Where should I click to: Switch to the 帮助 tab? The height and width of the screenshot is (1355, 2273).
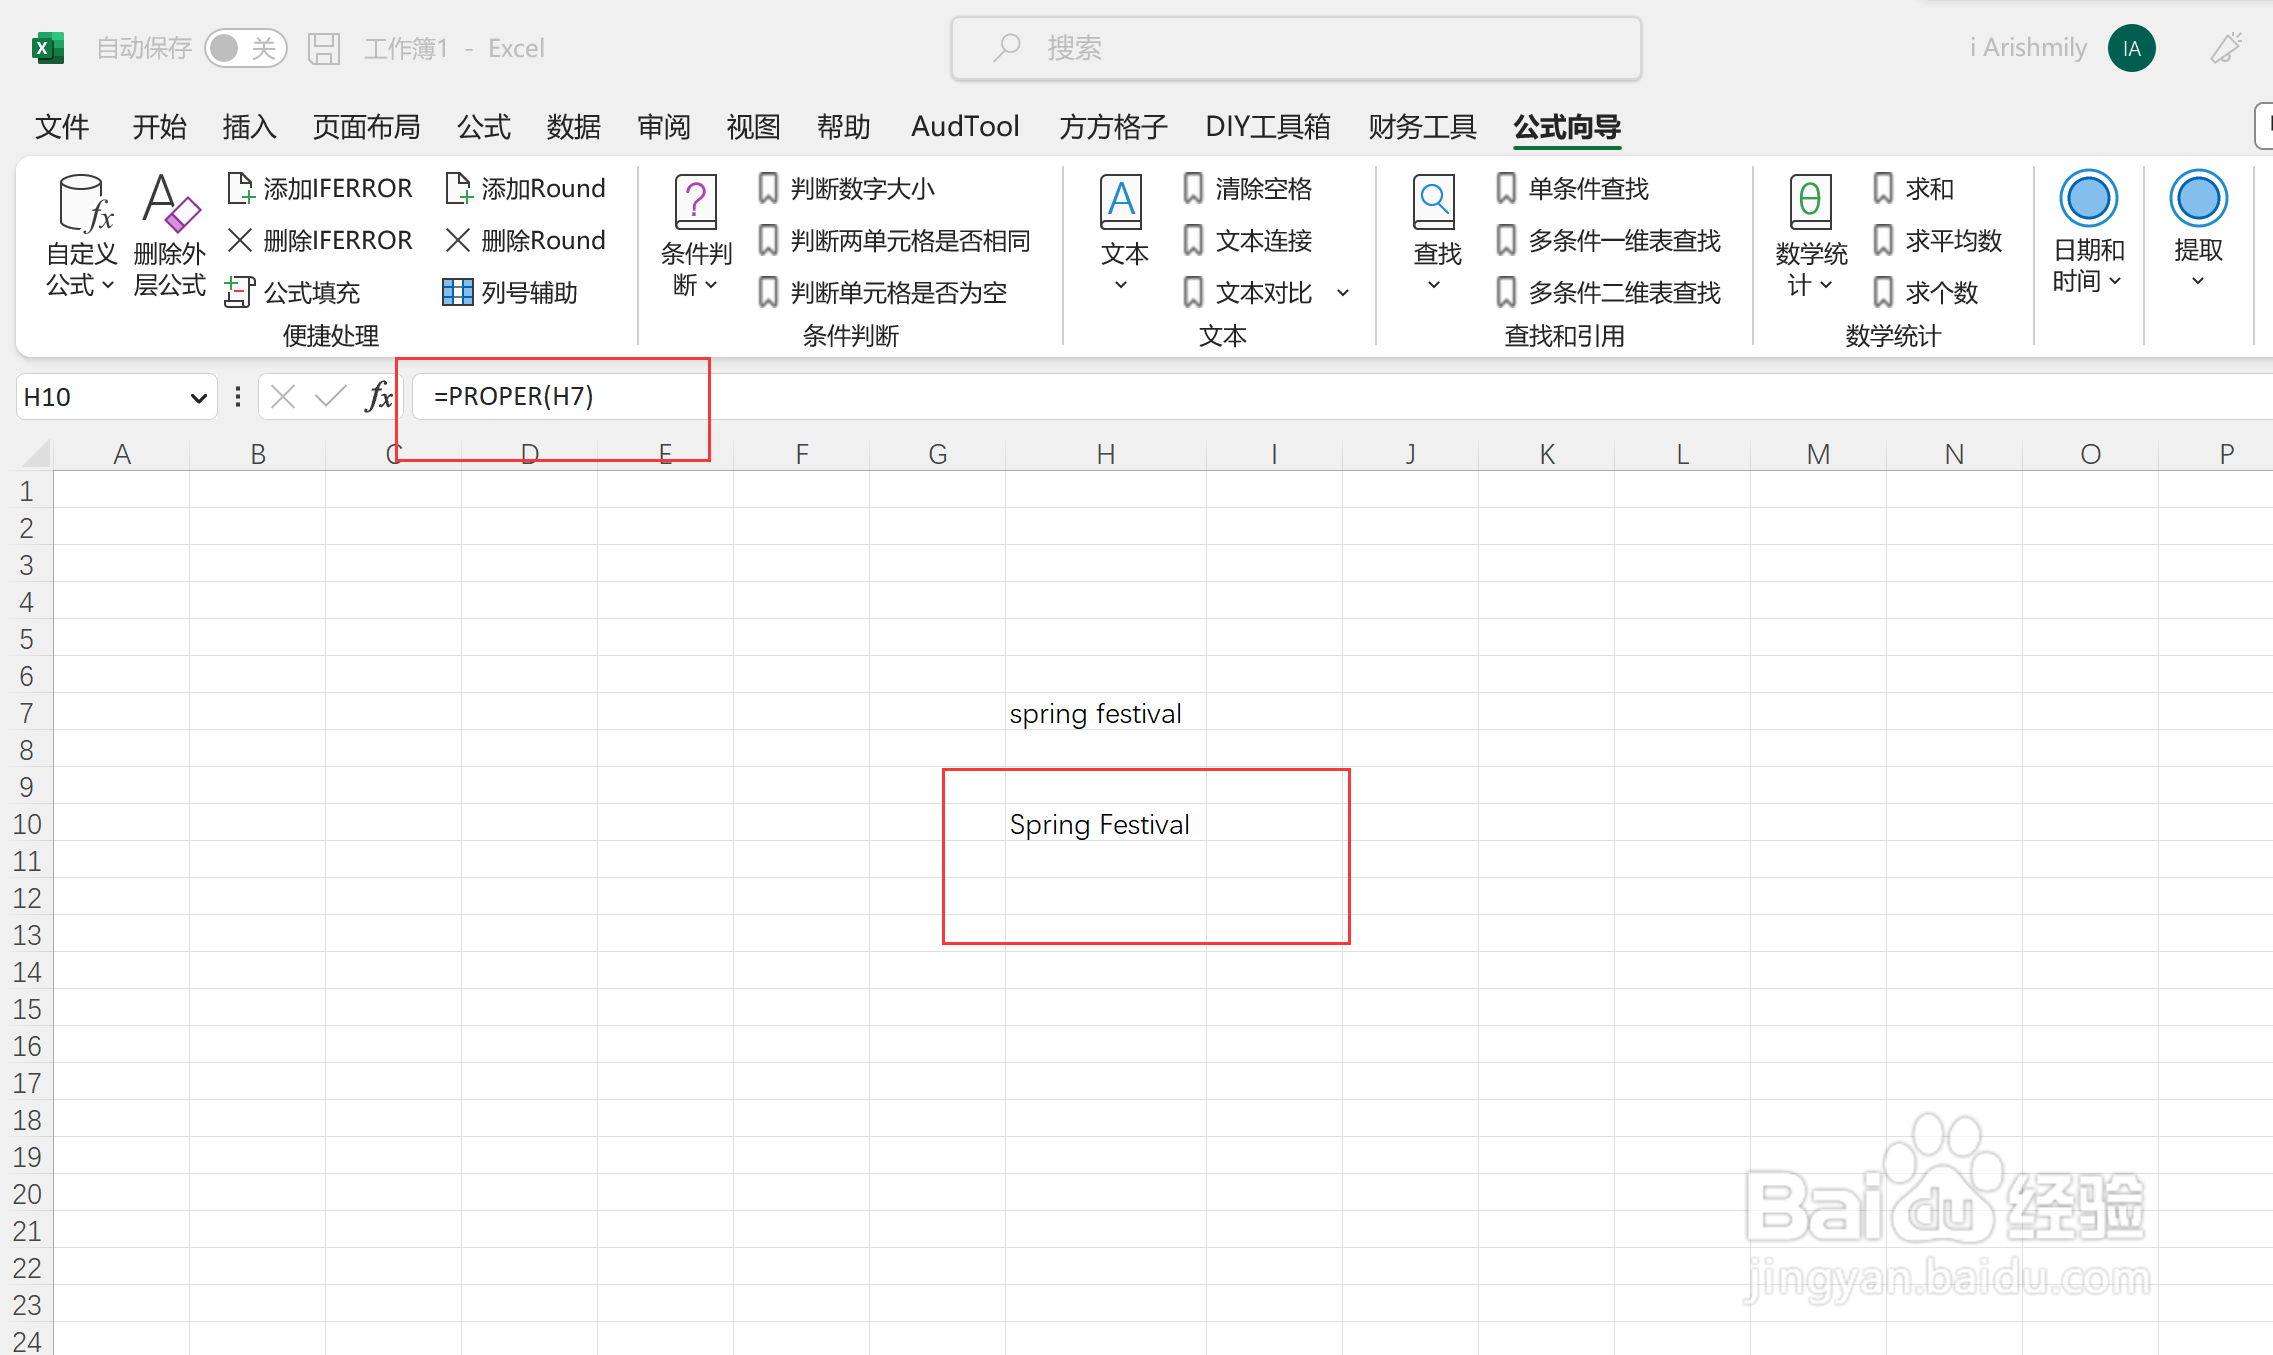(x=843, y=127)
